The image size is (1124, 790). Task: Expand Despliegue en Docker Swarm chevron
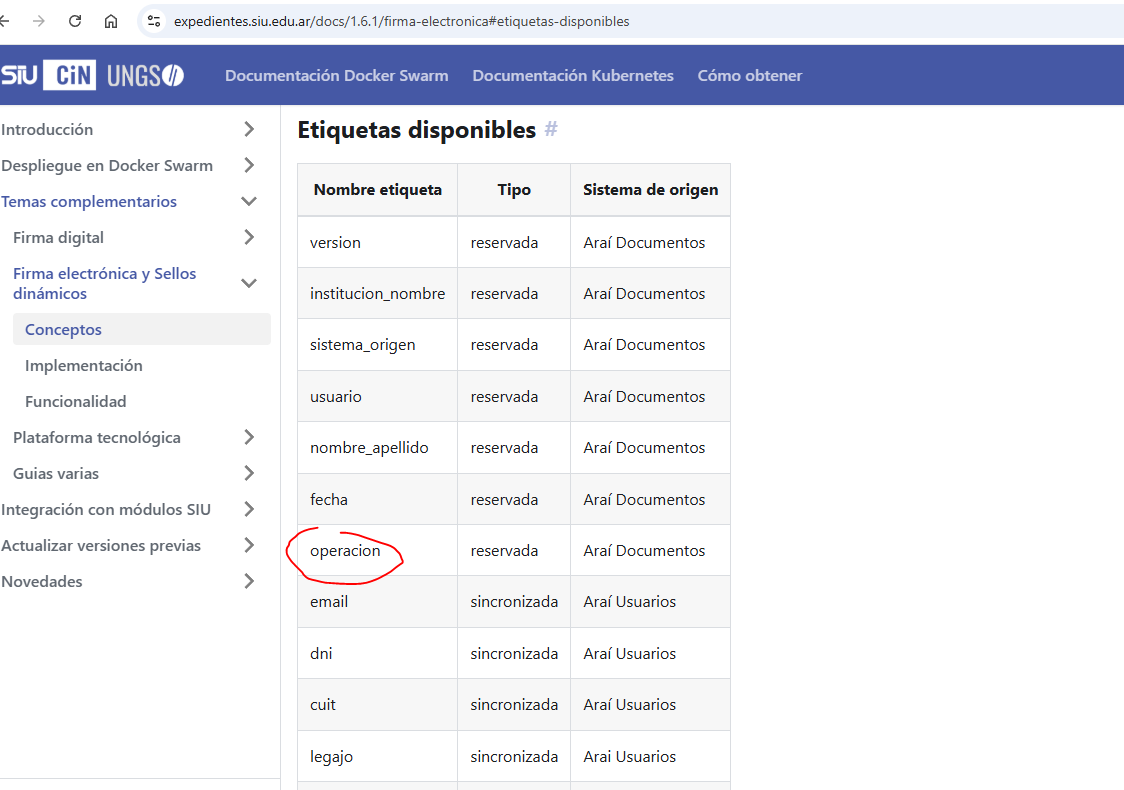pos(249,165)
